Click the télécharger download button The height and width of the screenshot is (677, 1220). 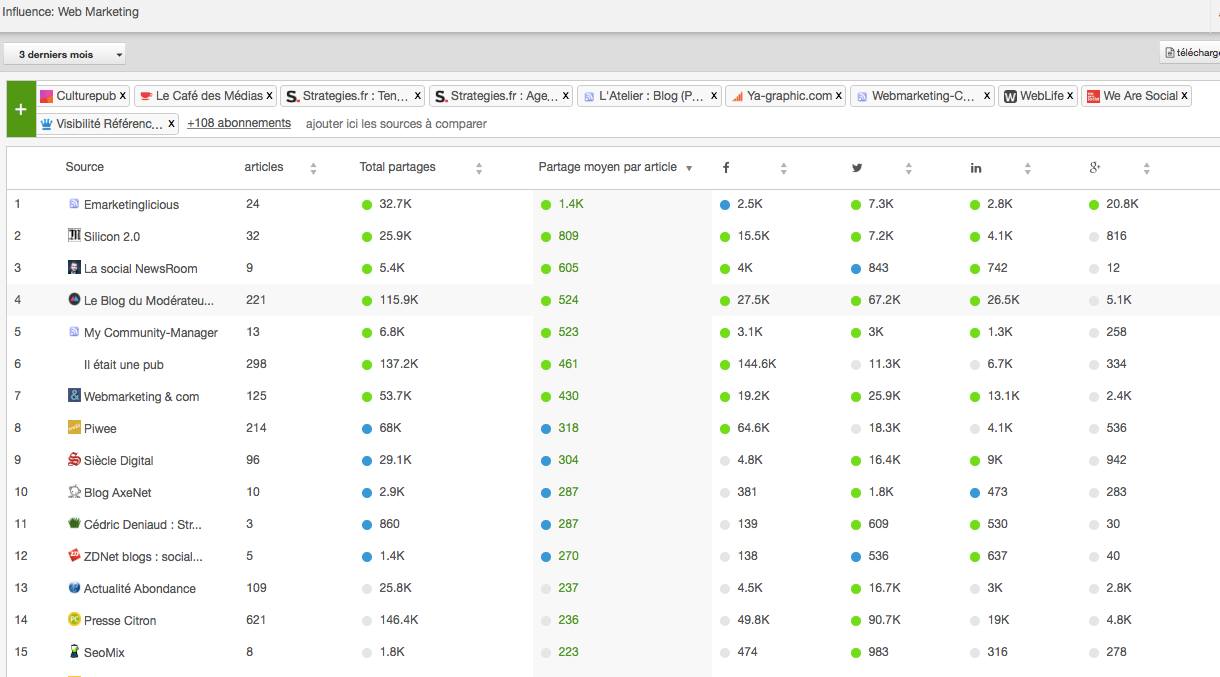click(x=1190, y=53)
